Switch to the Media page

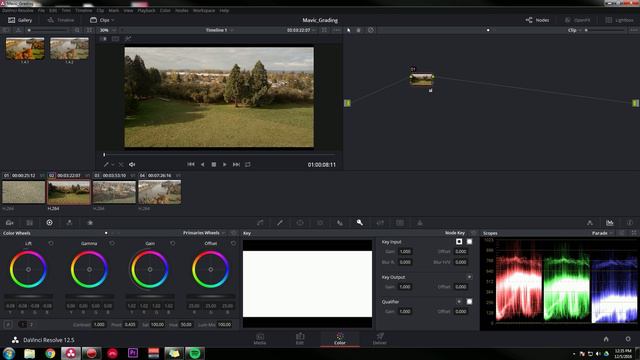[260, 339]
